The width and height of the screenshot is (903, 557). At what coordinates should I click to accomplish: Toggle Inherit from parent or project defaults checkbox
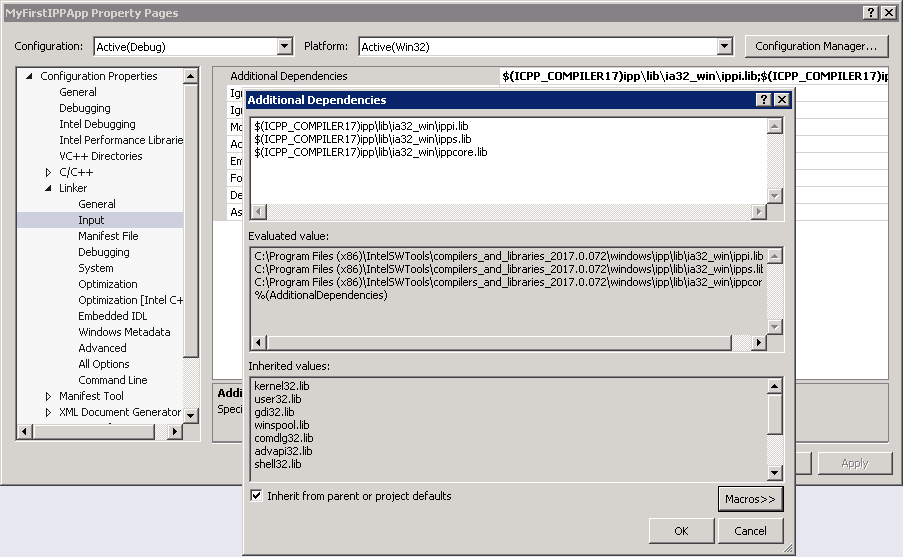click(x=257, y=496)
